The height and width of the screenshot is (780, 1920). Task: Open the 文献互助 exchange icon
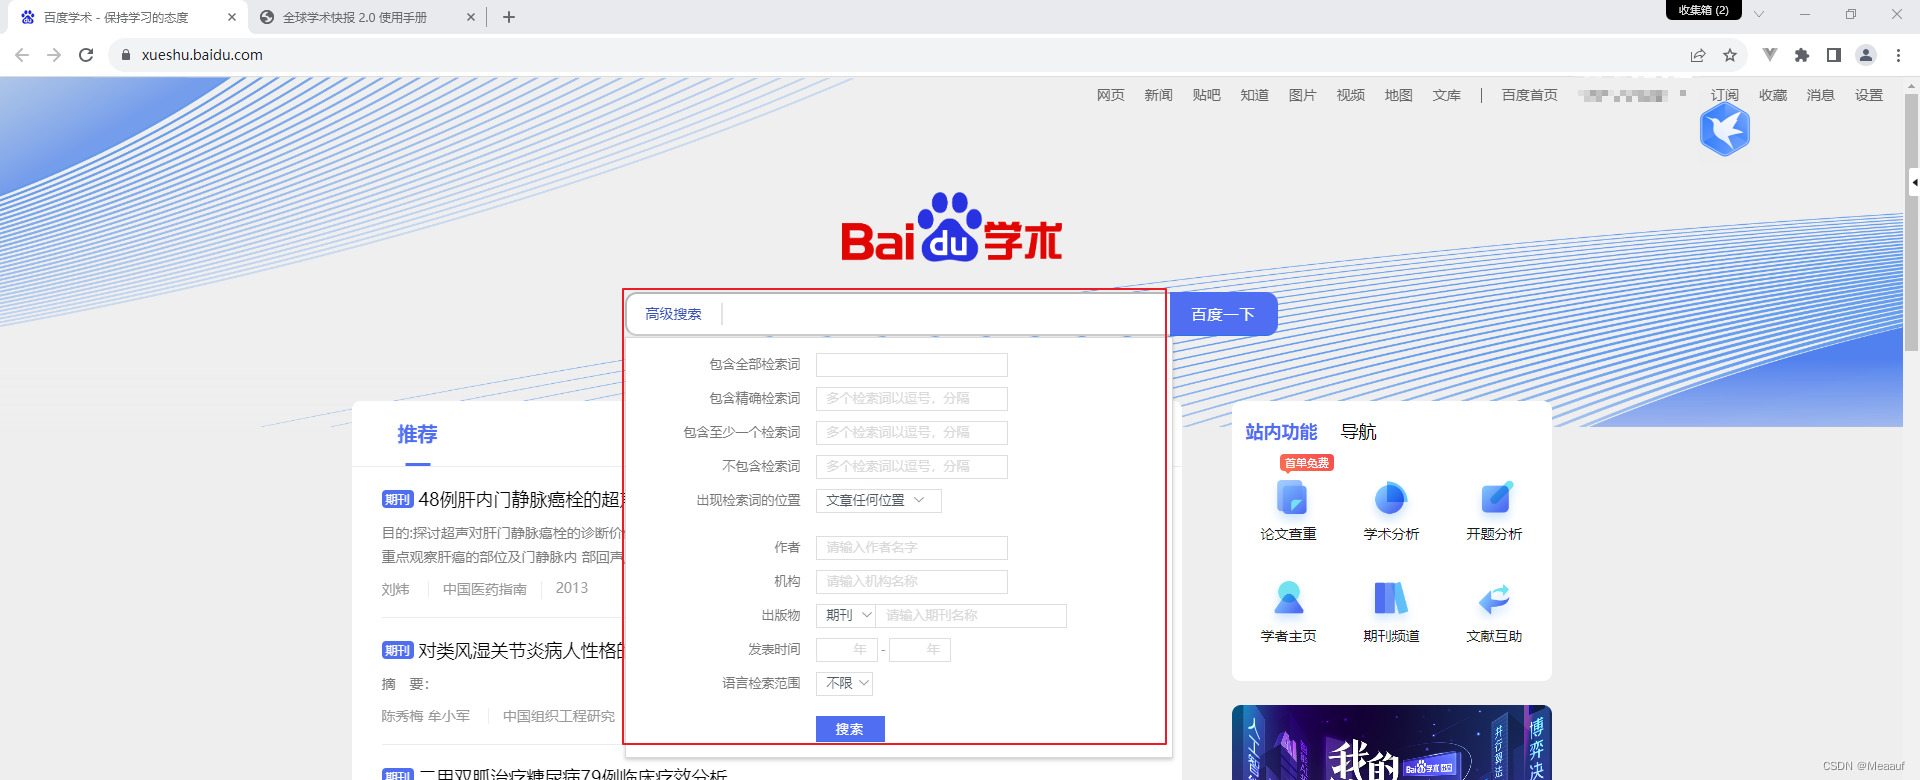(x=1494, y=599)
